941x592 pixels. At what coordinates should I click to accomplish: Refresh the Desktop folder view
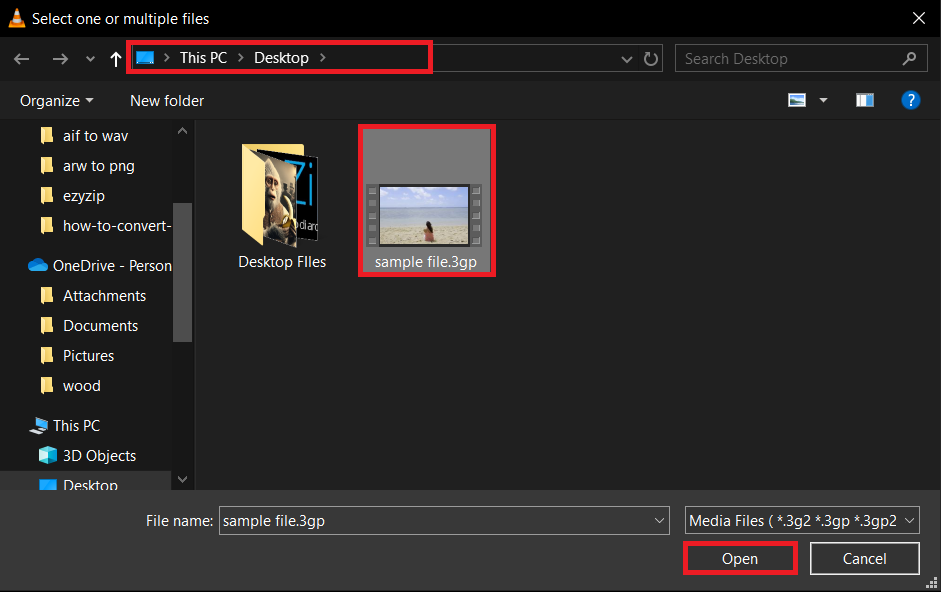(x=650, y=58)
